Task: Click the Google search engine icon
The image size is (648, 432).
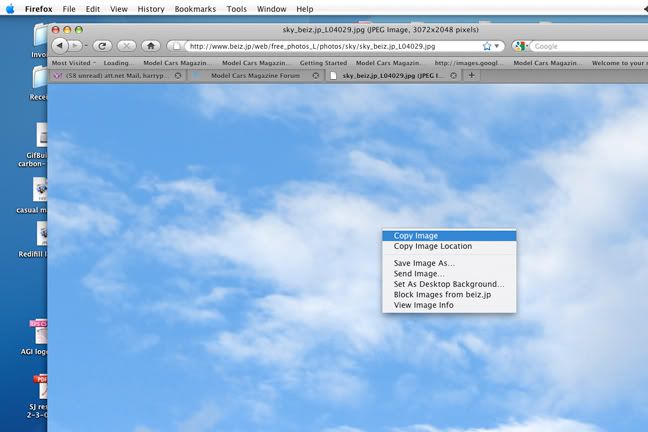Action: click(520, 46)
